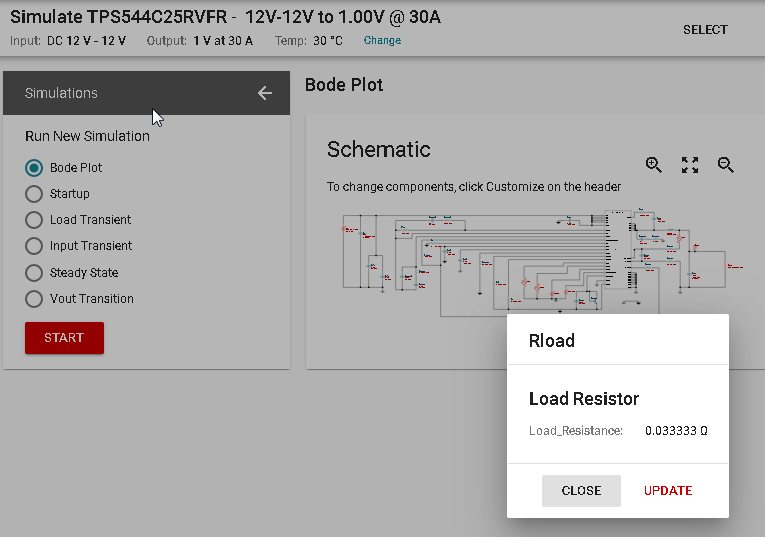Viewport: 765px width, 537px height.
Task: Click UPDATE in the Rload dialog
Action: pos(668,491)
